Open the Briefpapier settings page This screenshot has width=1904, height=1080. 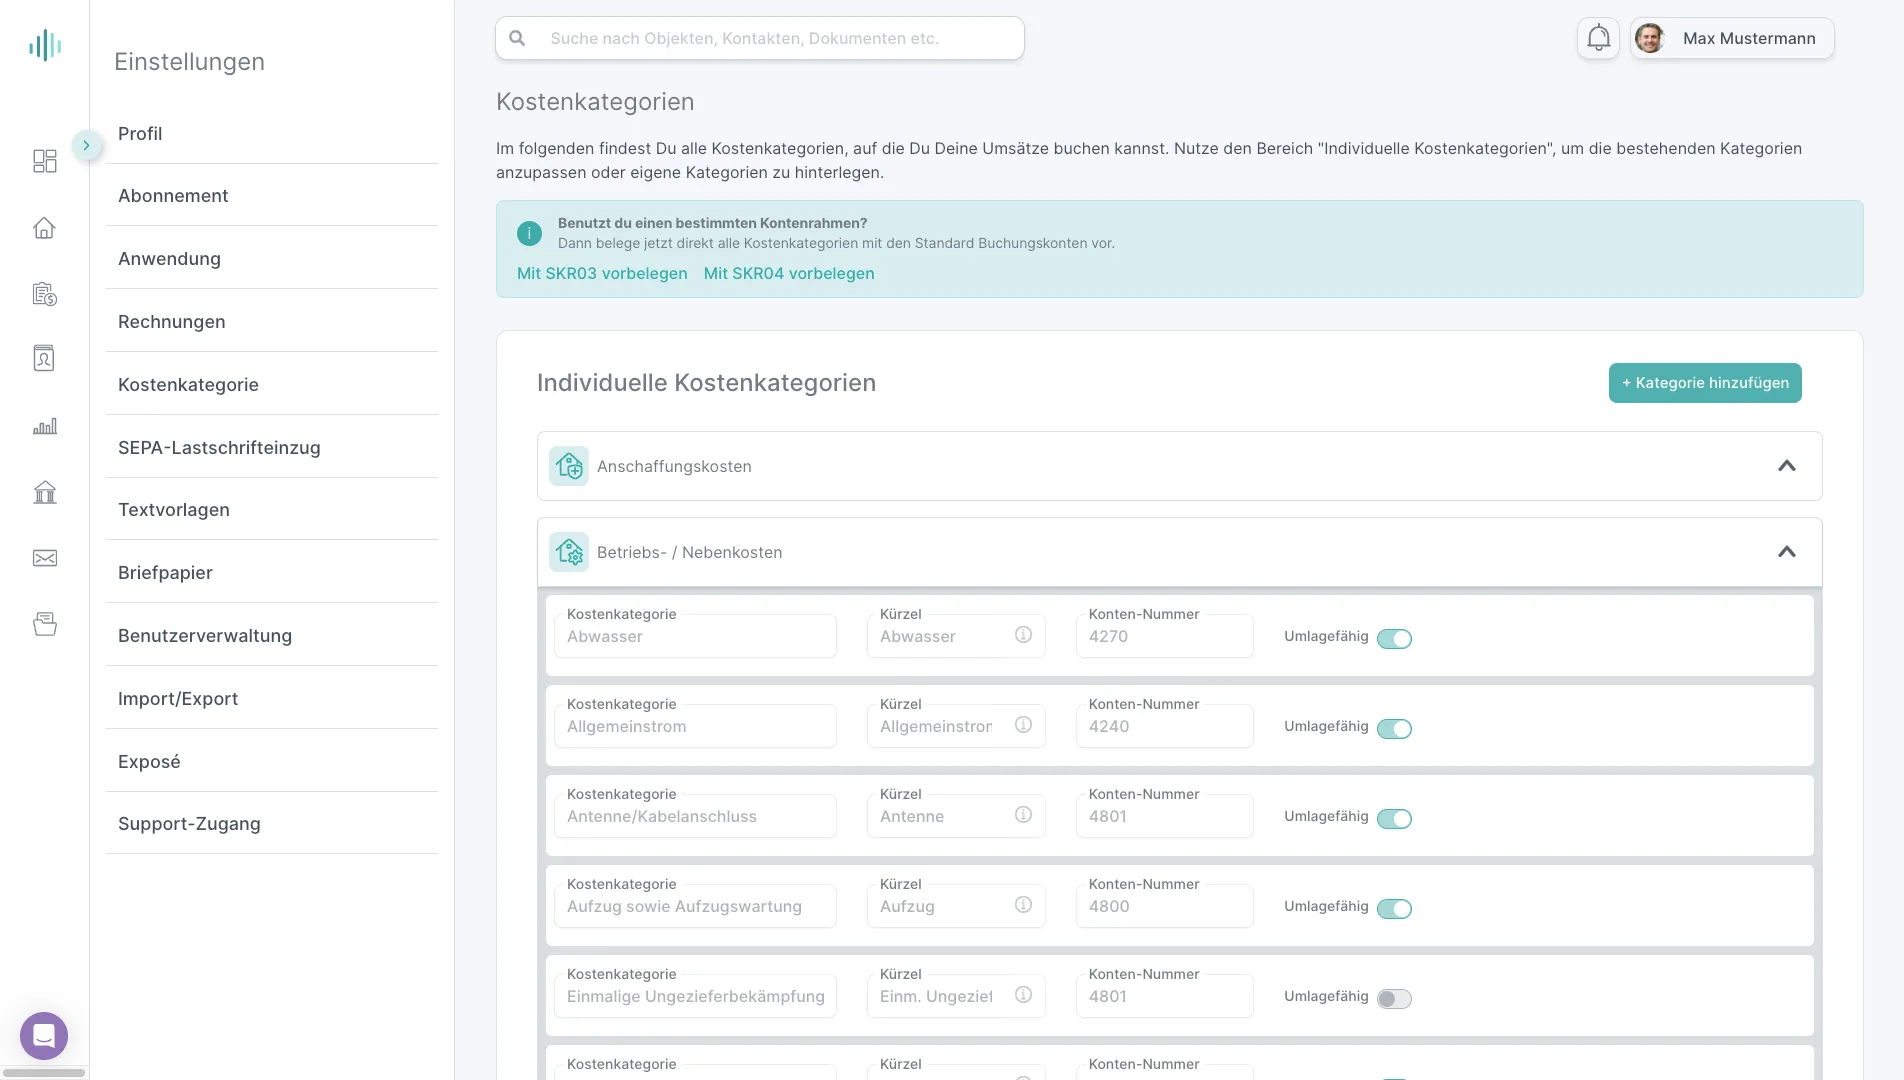[x=272, y=573]
